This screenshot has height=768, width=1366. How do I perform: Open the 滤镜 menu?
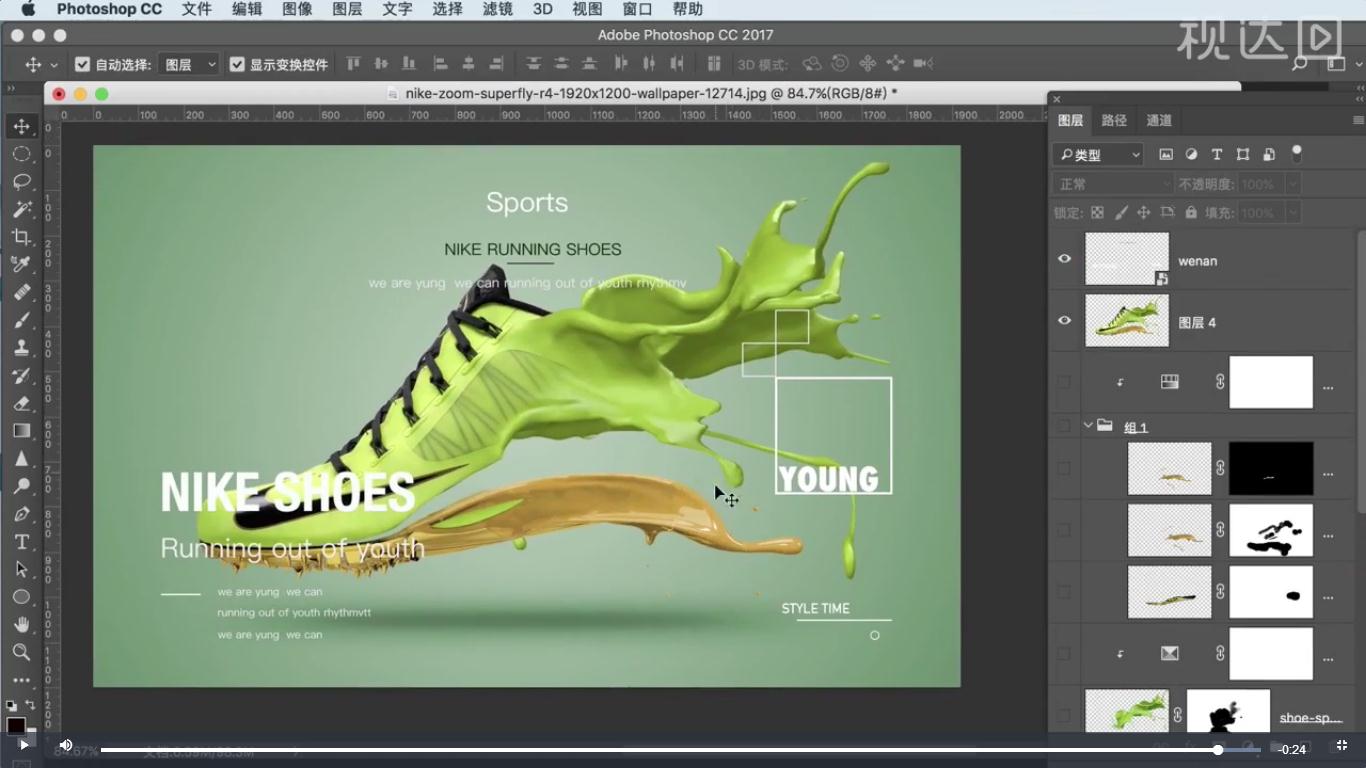(497, 9)
